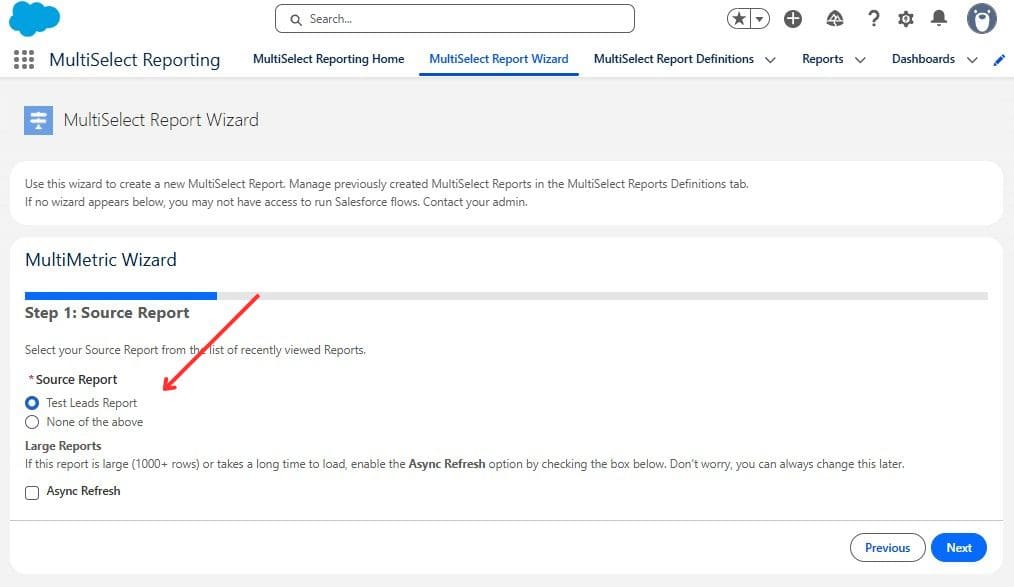This screenshot has width=1014, height=587.
Task: Enable the Async Refresh checkbox
Action: coord(31,492)
